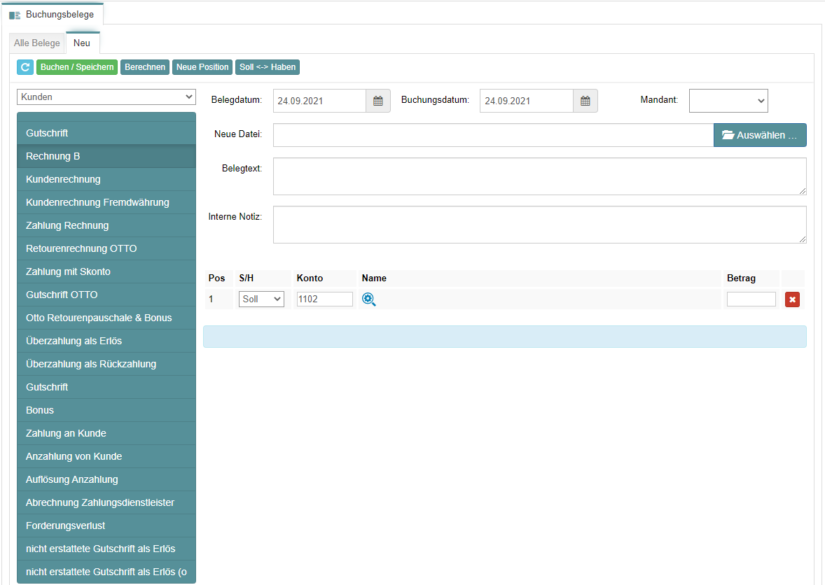
Task: Click the account search magnifier icon
Action: (x=369, y=299)
